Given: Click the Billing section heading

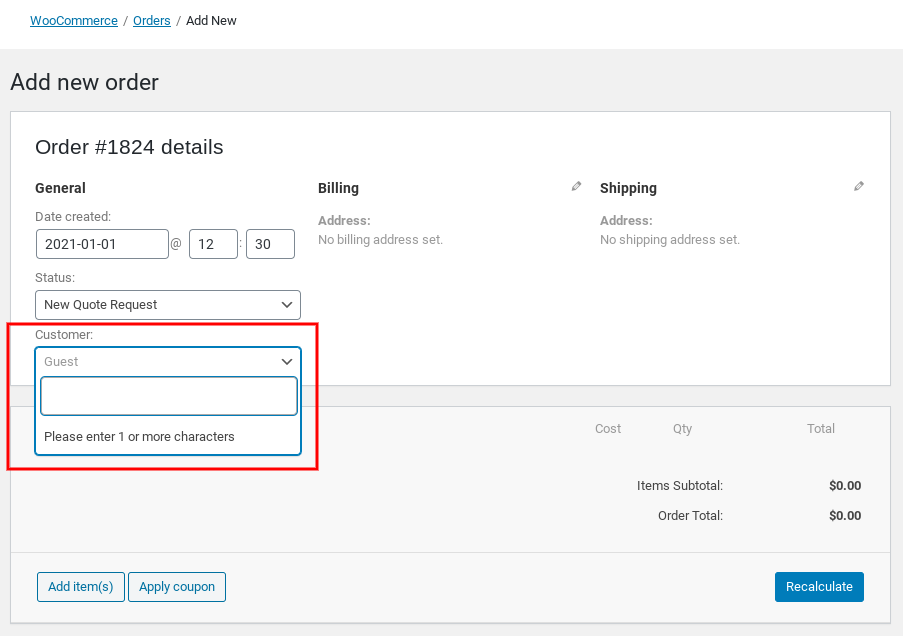Looking at the screenshot, I should (x=338, y=188).
